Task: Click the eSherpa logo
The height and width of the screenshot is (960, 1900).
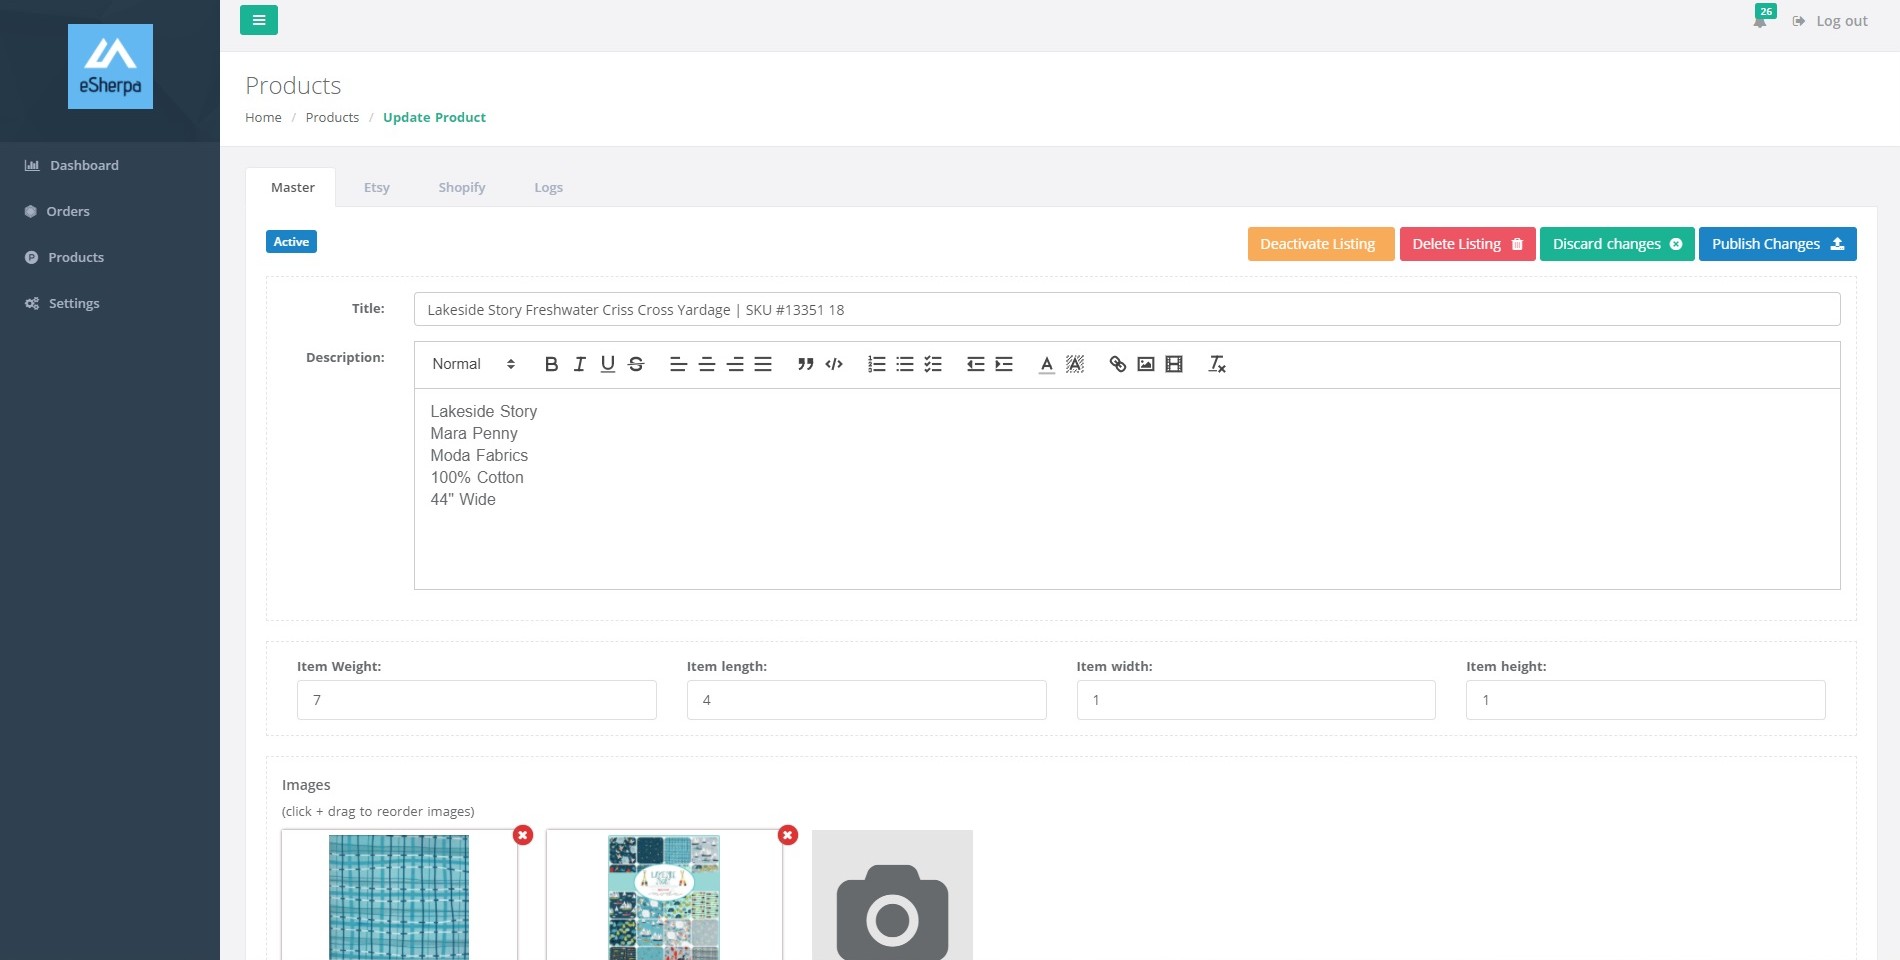Action: [x=110, y=66]
